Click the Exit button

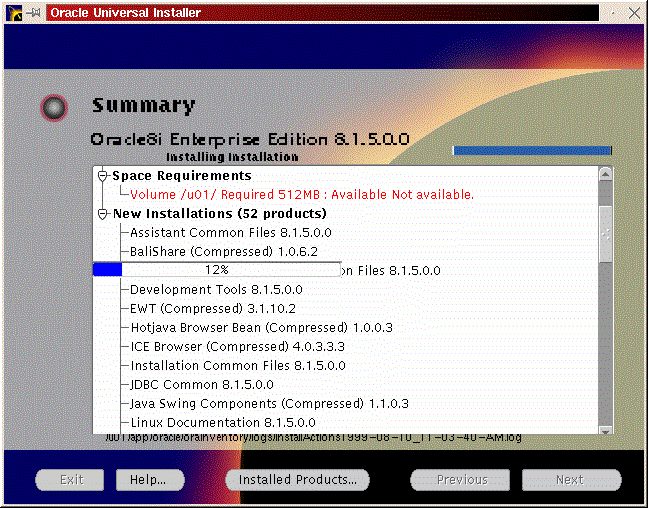coord(70,480)
